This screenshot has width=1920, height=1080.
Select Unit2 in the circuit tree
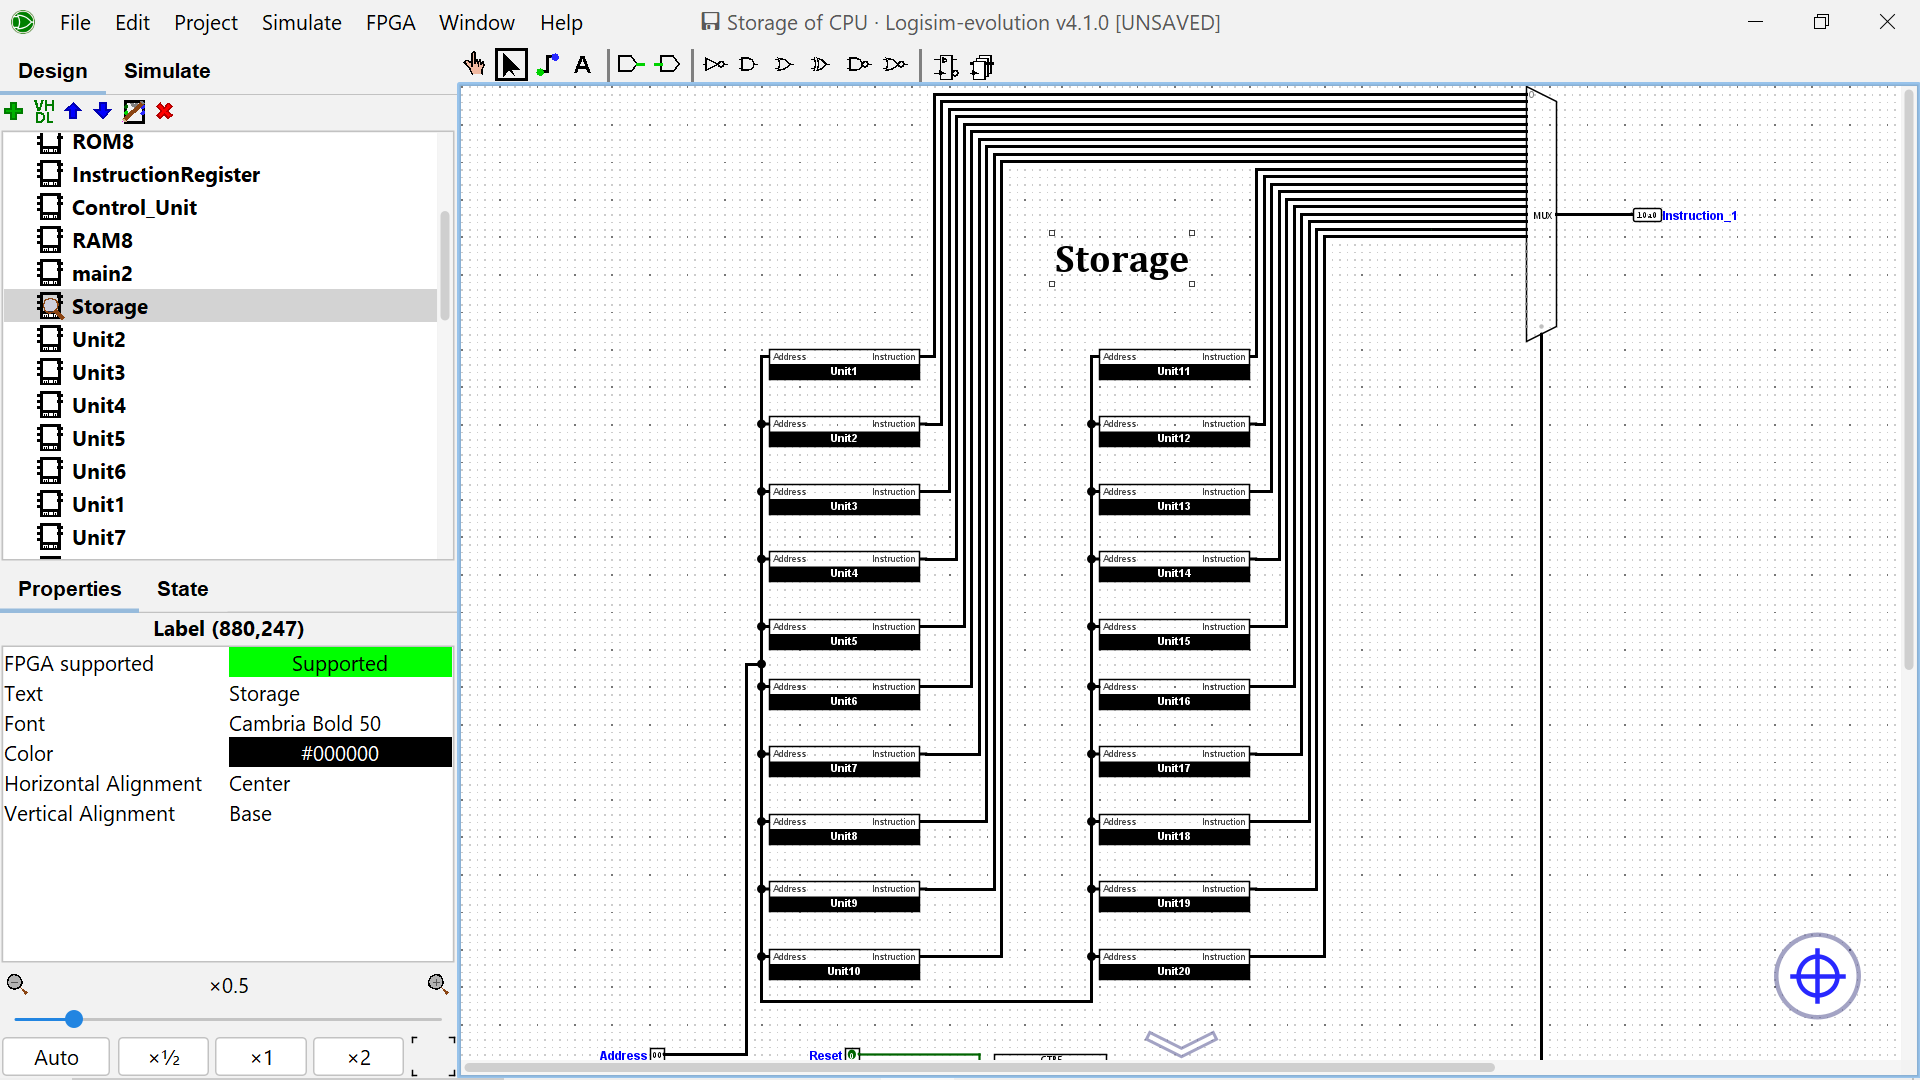98,340
